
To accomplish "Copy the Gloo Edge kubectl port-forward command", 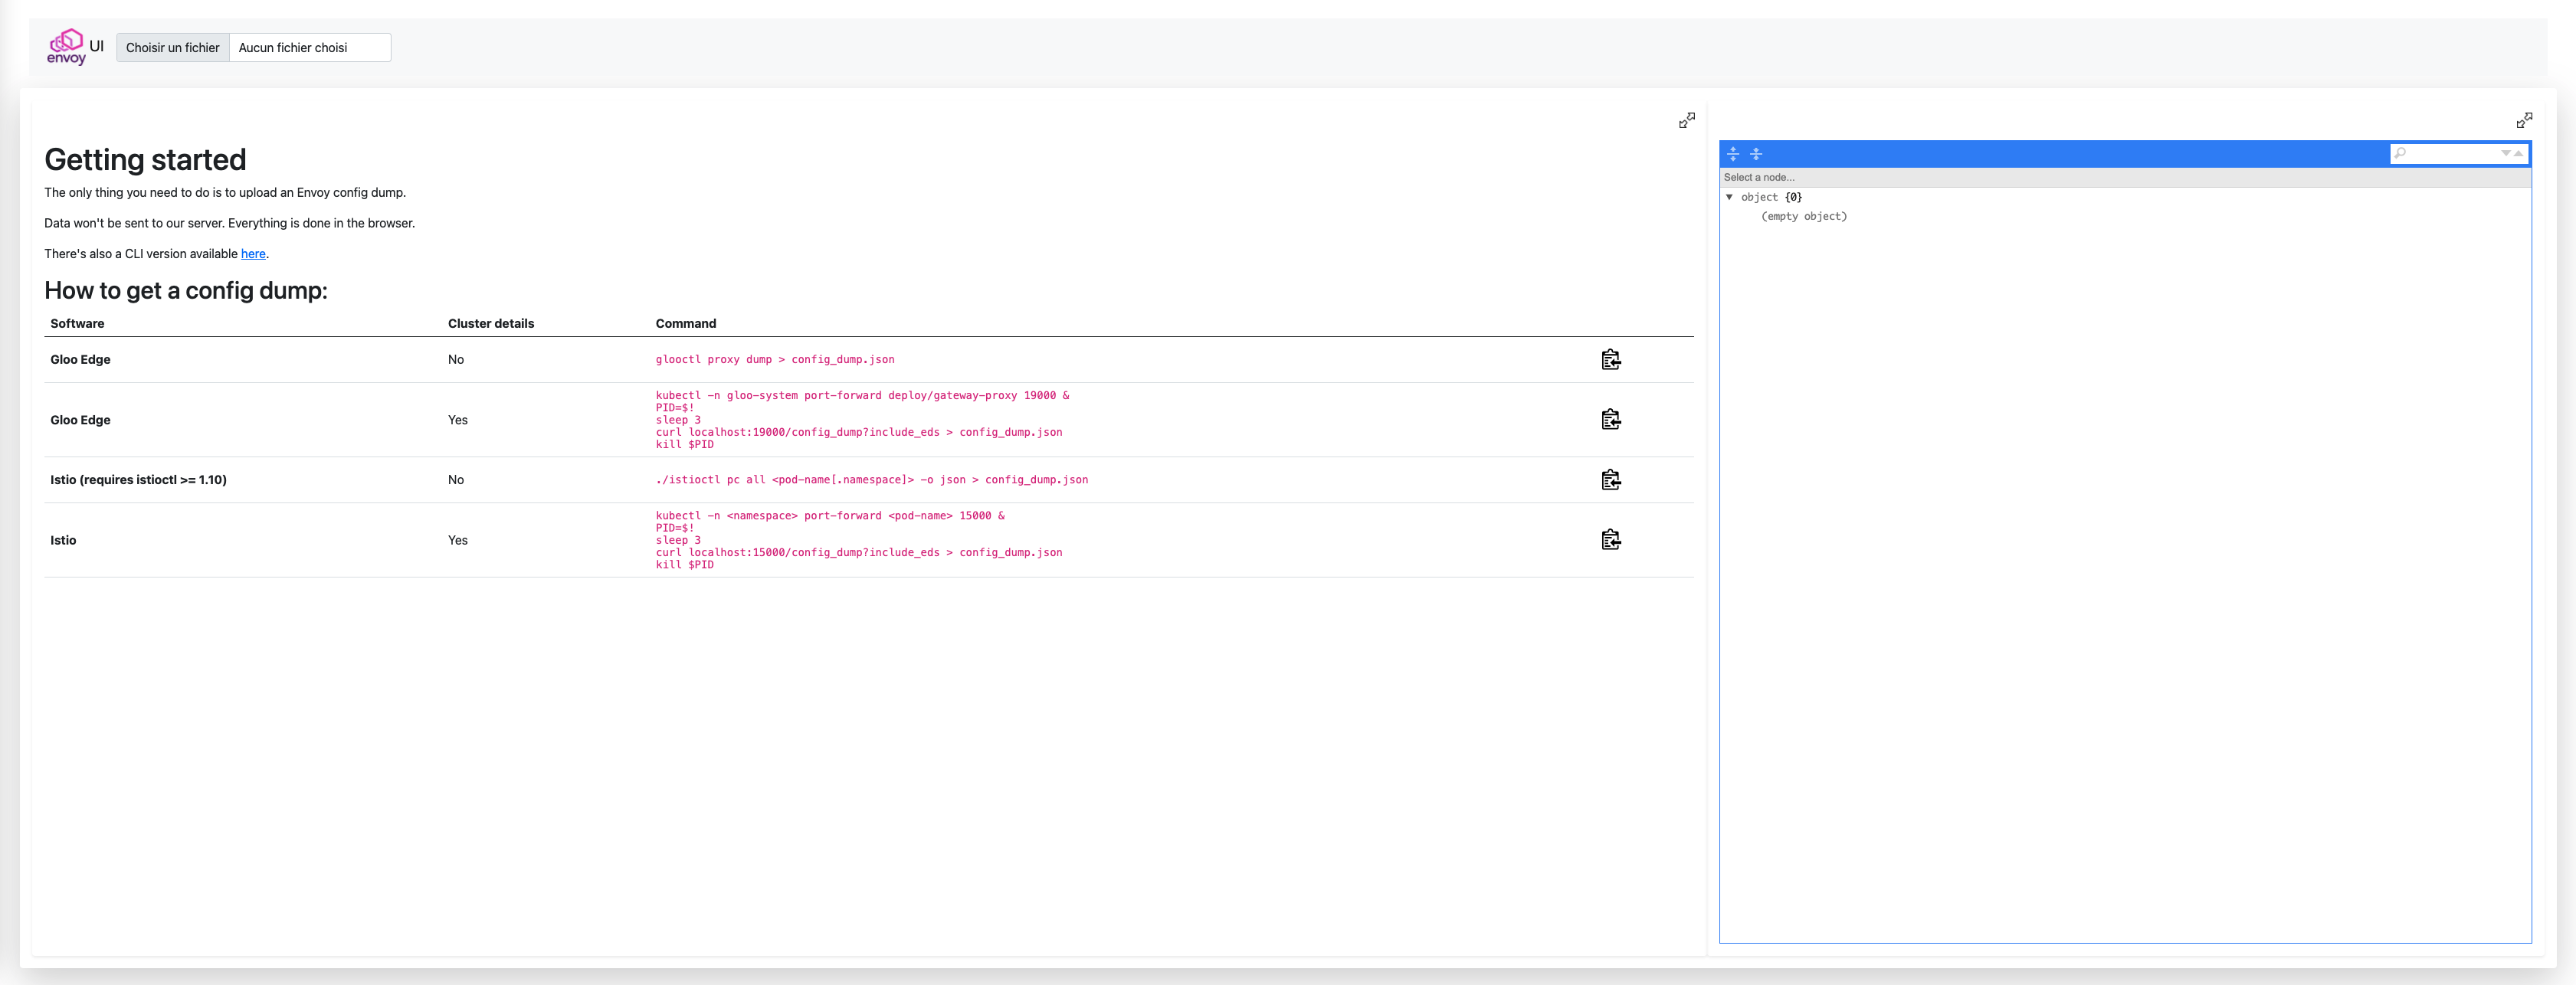I will [1610, 420].
